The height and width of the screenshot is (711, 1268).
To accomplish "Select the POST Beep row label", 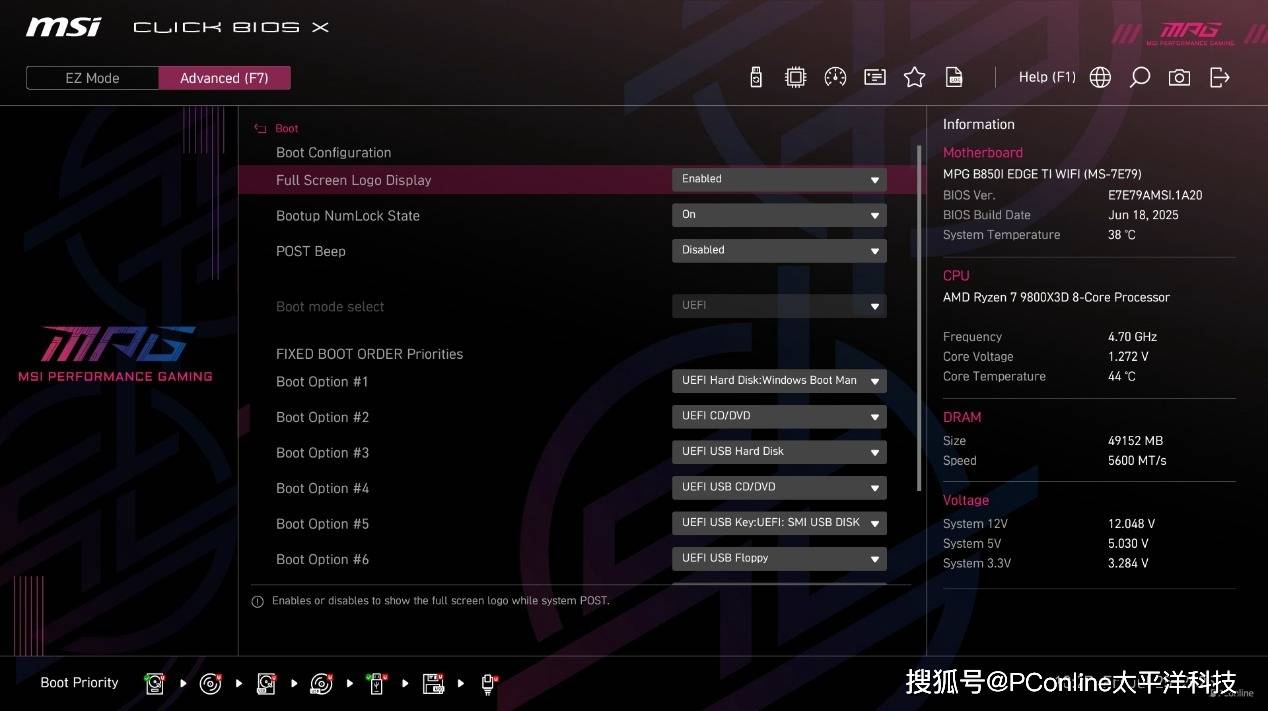I will (x=310, y=251).
